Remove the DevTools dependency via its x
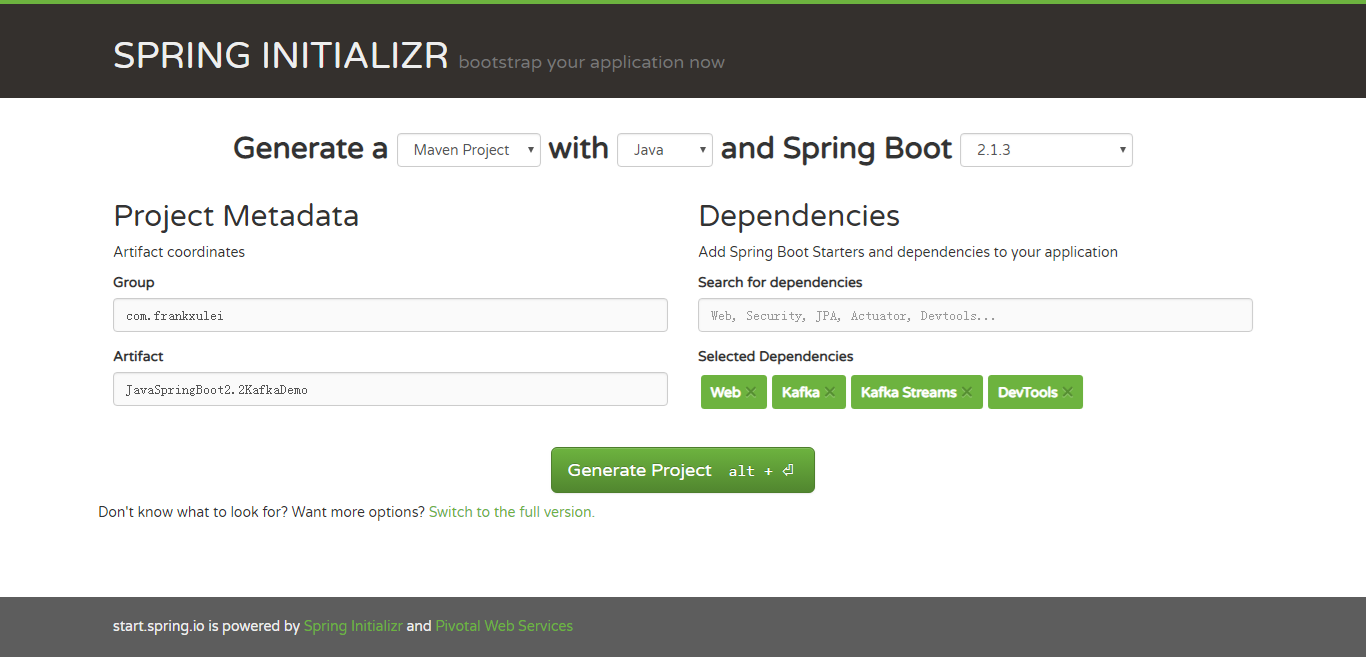Image resolution: width=1366 pixels, height=657 pixels. pos(1067,392)
